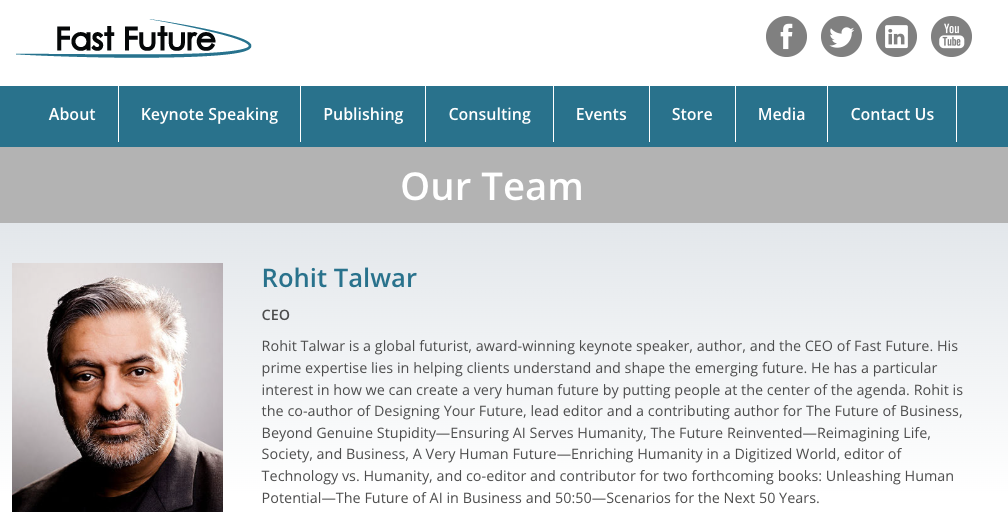
Task: Open the About menu
Action: [72, 114]
